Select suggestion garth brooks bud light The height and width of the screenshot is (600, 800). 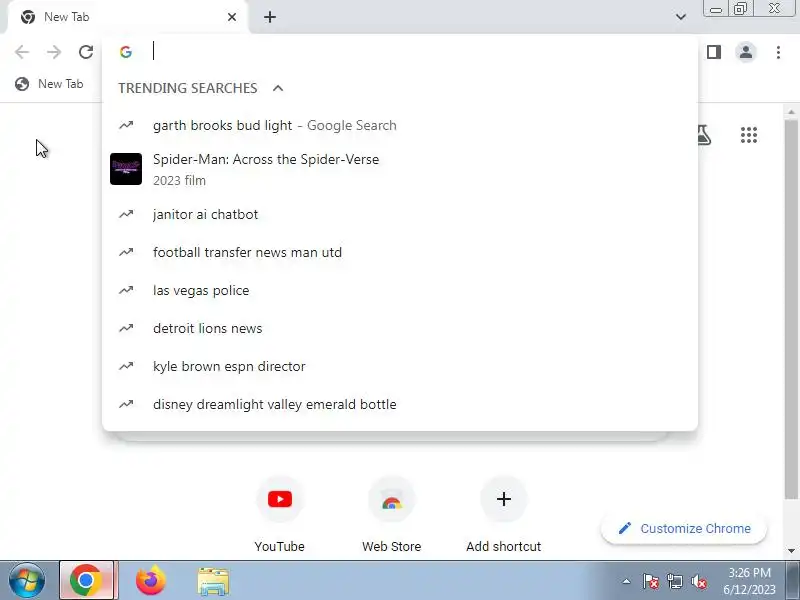(400, 126)
